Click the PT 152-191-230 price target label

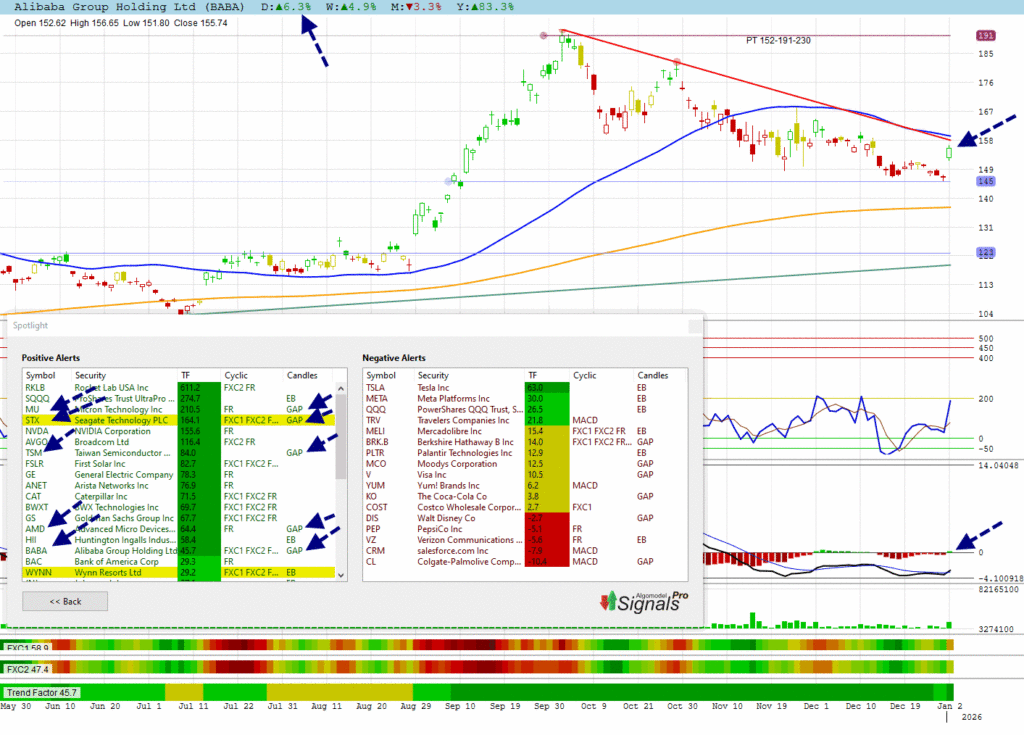tap(778, 40)
